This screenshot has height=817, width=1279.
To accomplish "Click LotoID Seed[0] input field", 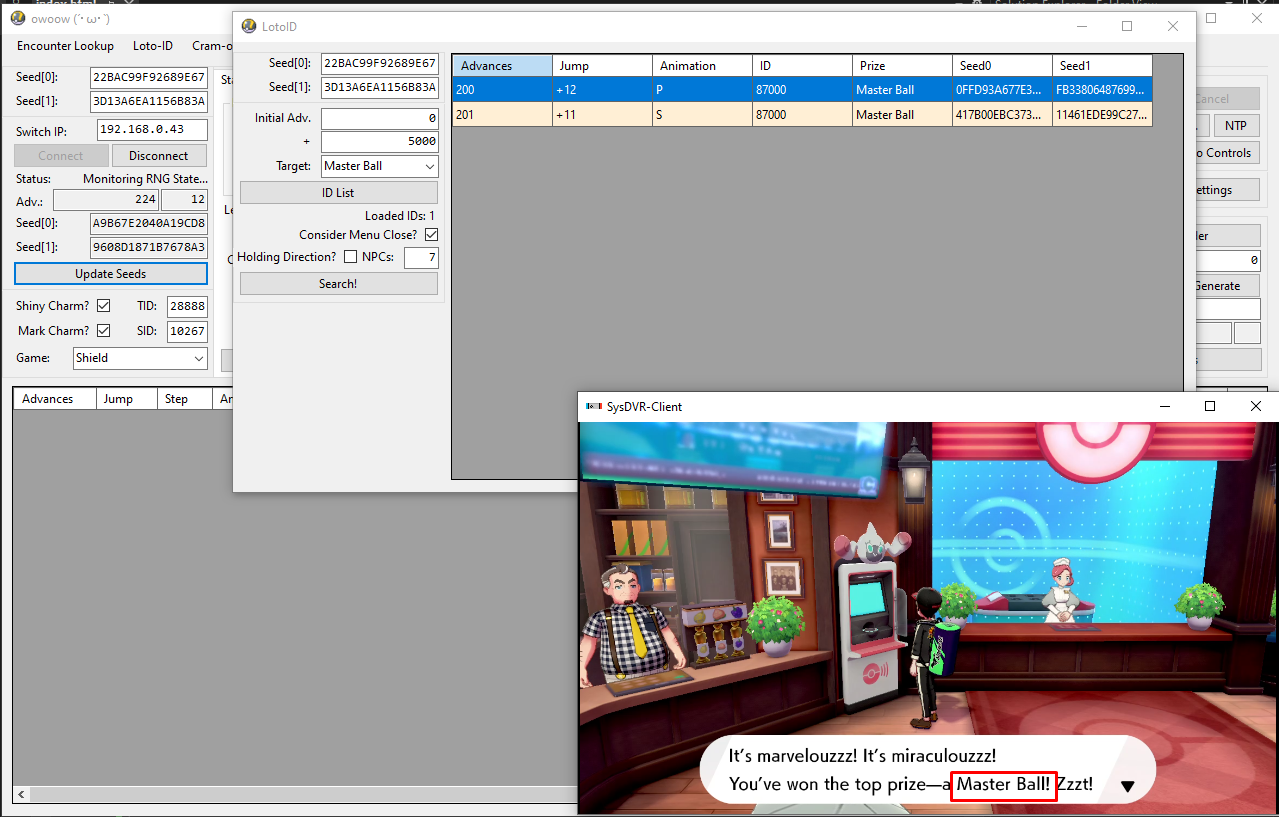I will point(379,64).
